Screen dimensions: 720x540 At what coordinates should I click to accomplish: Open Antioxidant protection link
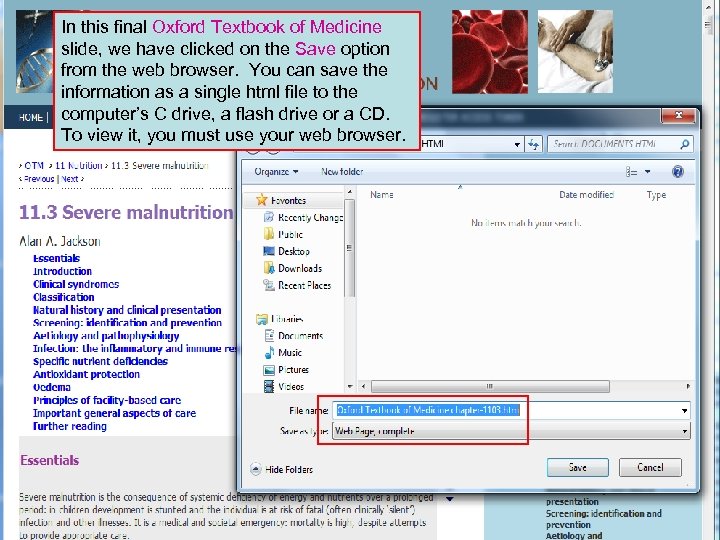coord(86,374)
